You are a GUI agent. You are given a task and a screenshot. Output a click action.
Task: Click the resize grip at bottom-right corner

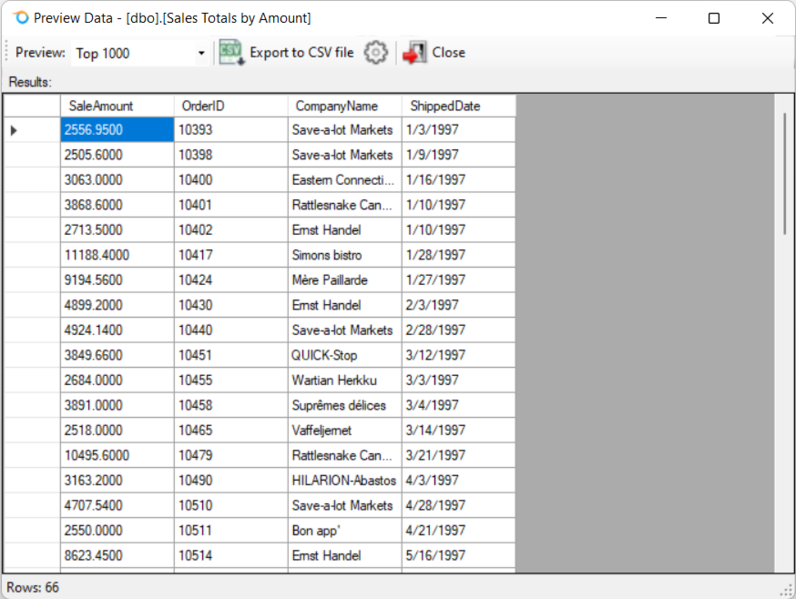click(x=786, y=589)
